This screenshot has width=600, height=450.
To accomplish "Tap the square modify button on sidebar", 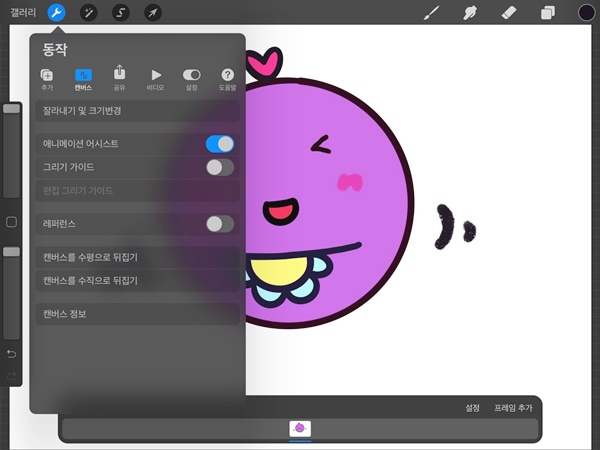I will click(x=11, y=222).
